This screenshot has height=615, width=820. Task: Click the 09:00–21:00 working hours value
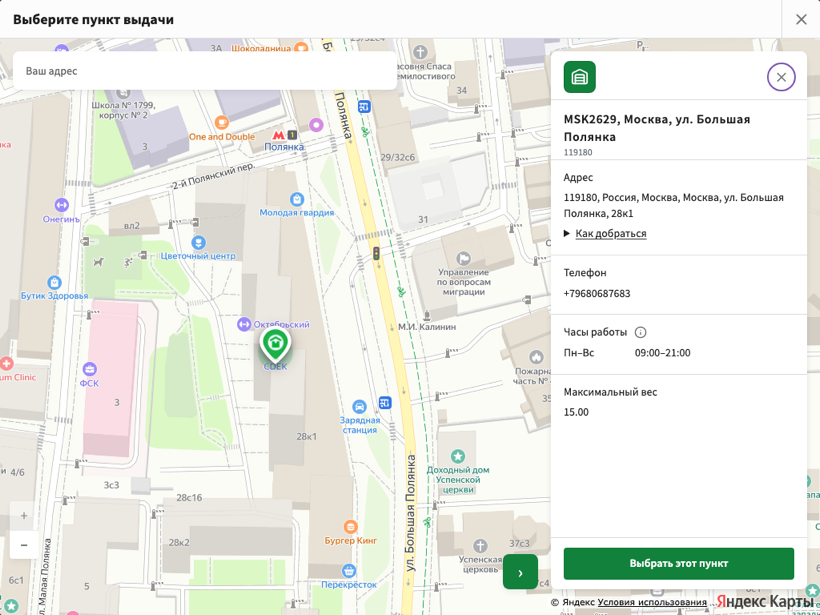click(663, 353)
